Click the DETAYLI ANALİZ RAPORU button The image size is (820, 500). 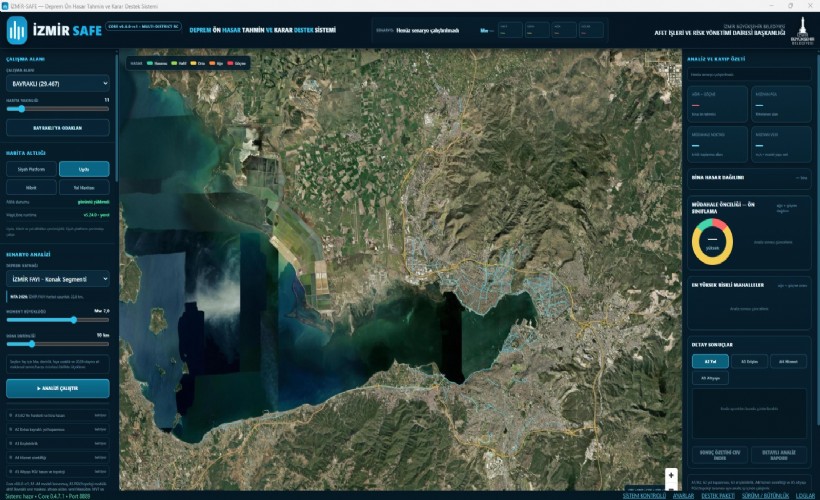pos(779,455)
